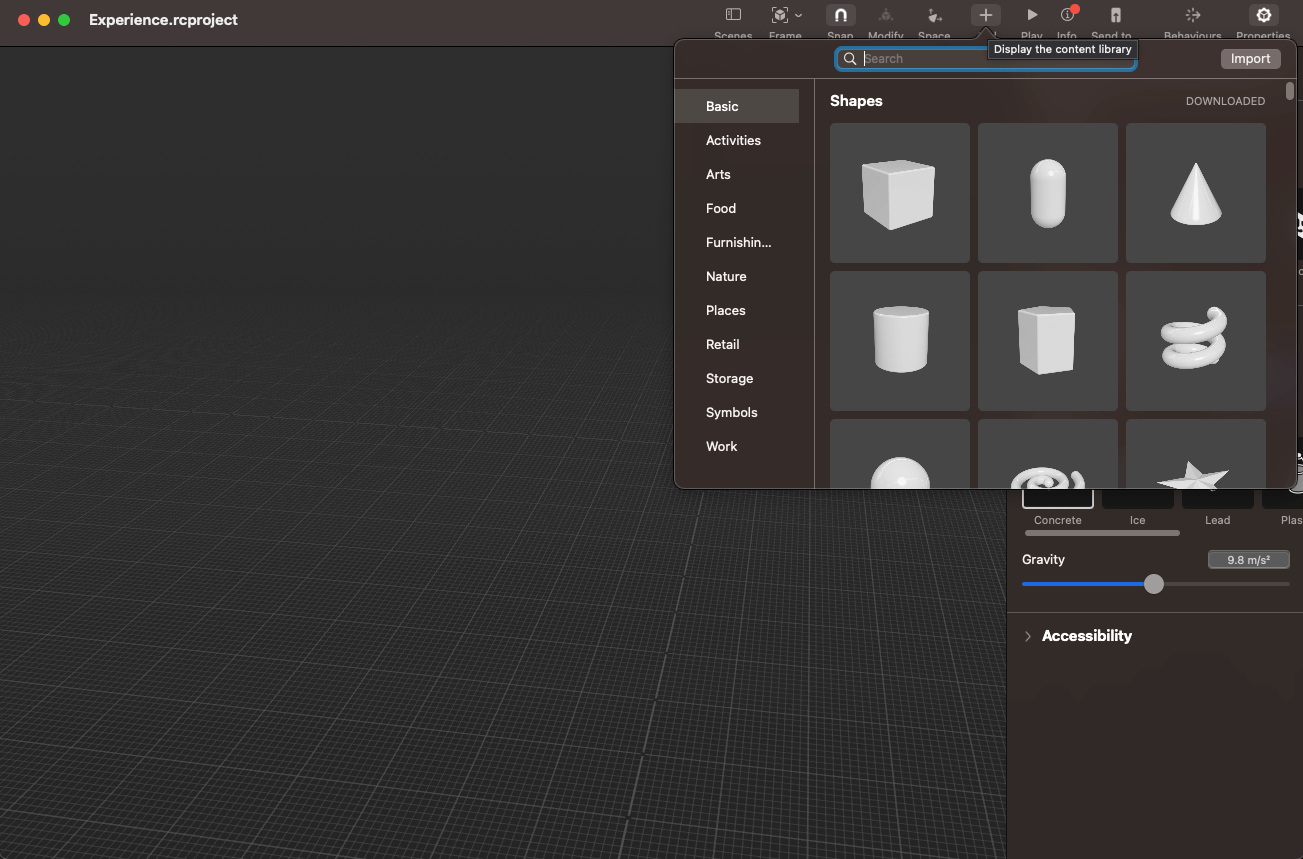Open the Info icon with red badge
Screen dimensions: 1303x859
point(1067,16)
